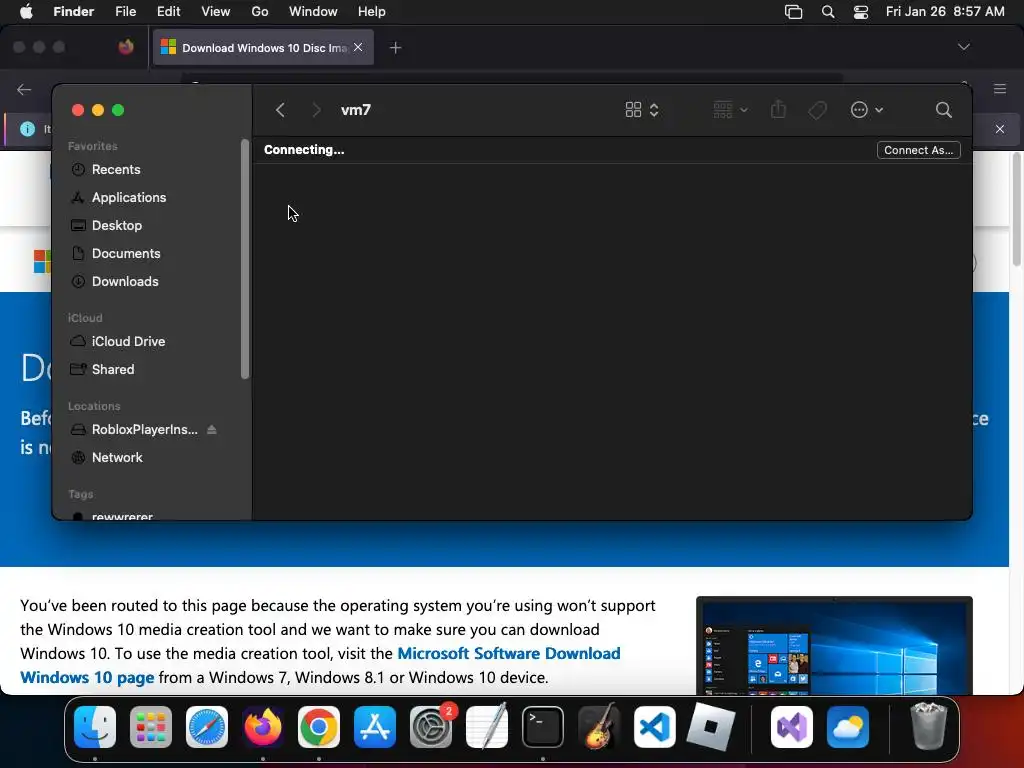1024x768 pixels.
Task: Click the Share toolbar icon
Action: (778, 109)
